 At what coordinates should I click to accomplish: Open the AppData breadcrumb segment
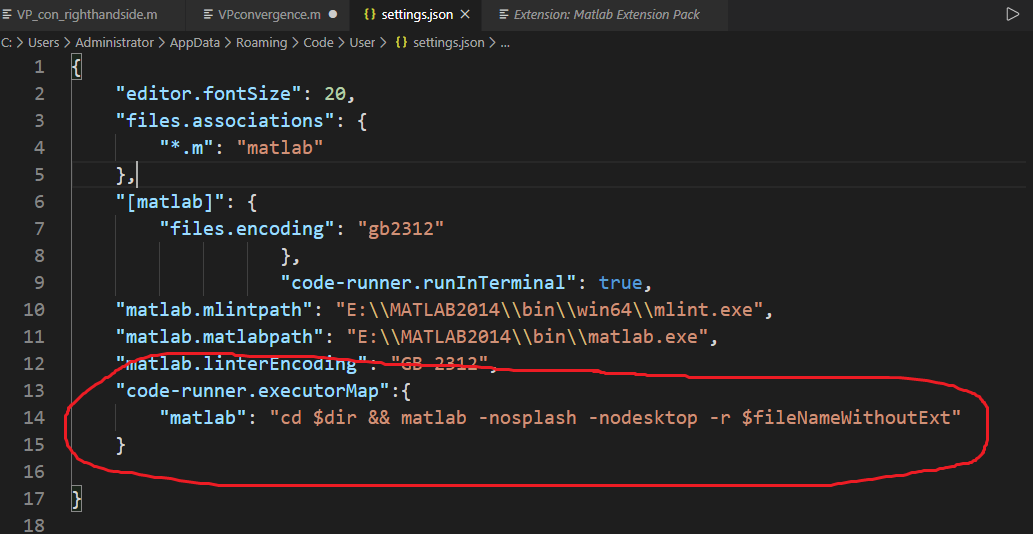194,43
